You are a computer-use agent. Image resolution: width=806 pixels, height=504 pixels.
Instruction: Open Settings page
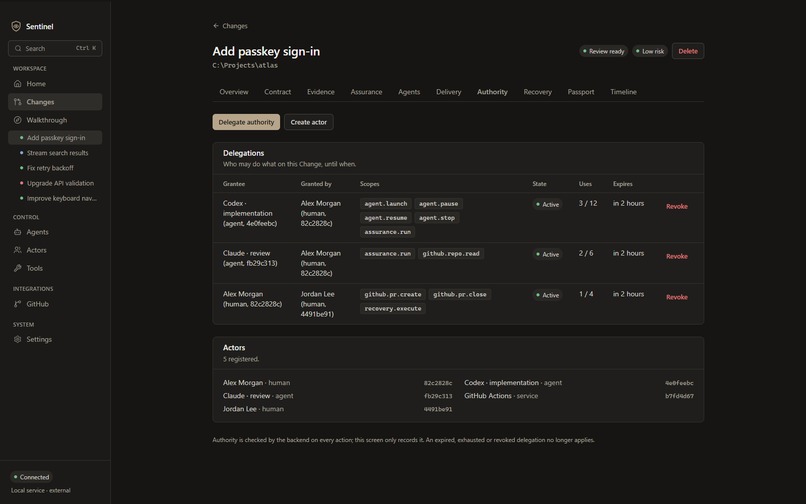55,339
